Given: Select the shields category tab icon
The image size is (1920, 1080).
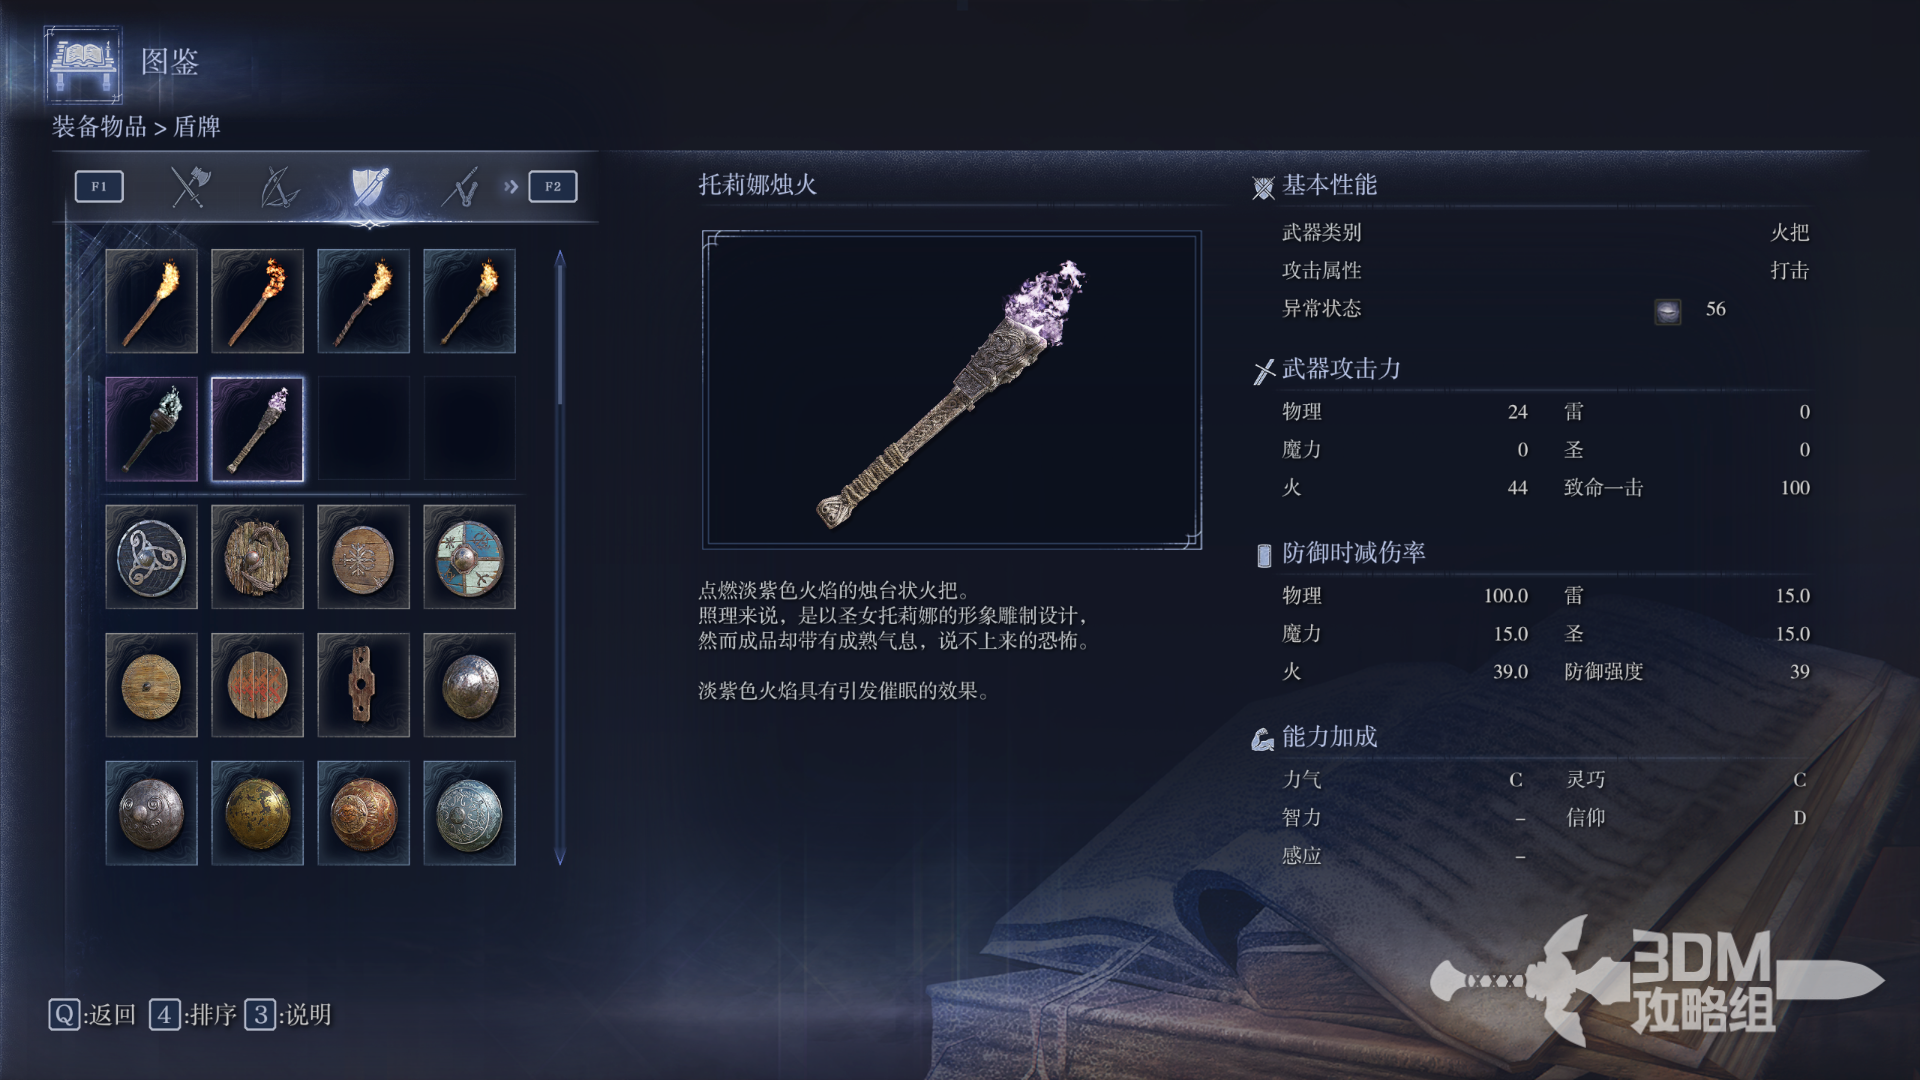Looking at the screenshot, I should pyautogui.click(x=369, y=187).
